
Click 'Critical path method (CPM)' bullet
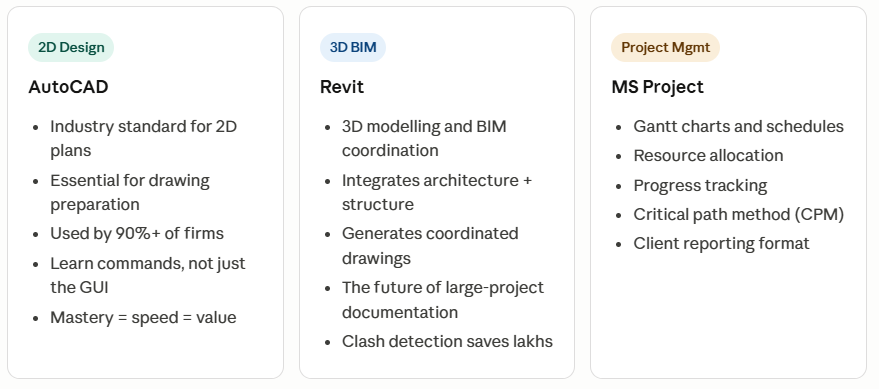pos(739,214)
